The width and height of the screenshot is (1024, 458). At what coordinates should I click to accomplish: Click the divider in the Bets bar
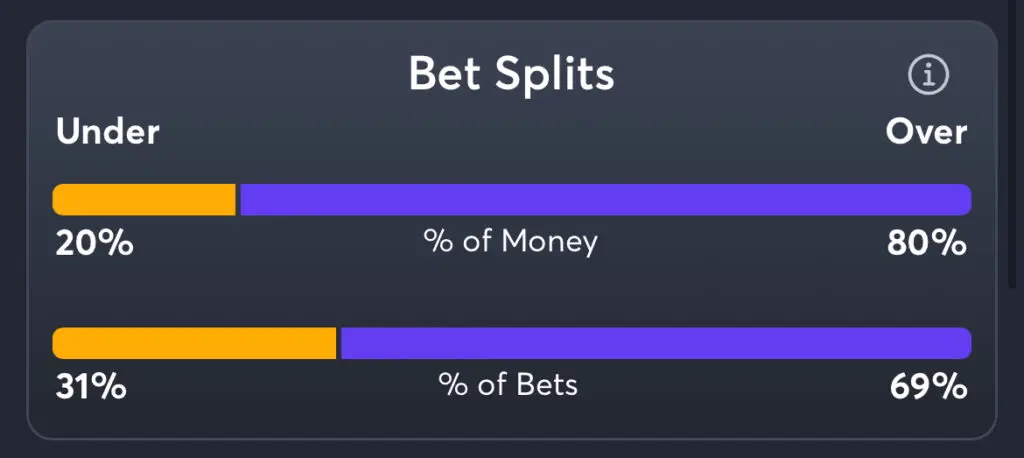click(339, 343)
